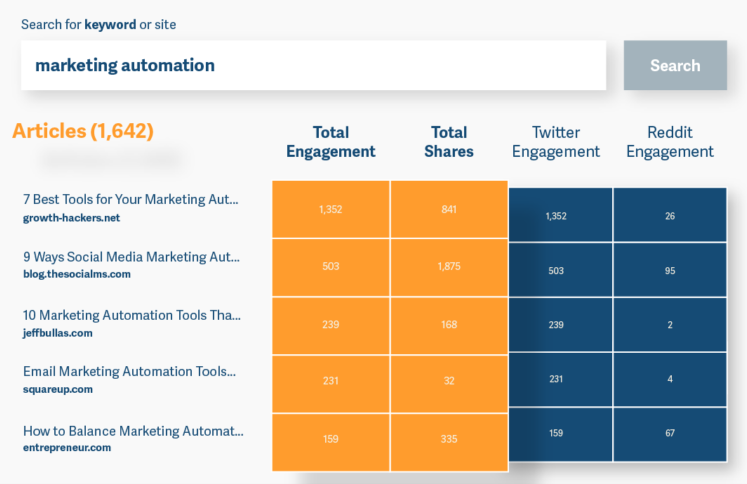Visit blog.thesocialms.com source link
The width and height of the screenshot is (747, 484).
(x=77, y=274)
